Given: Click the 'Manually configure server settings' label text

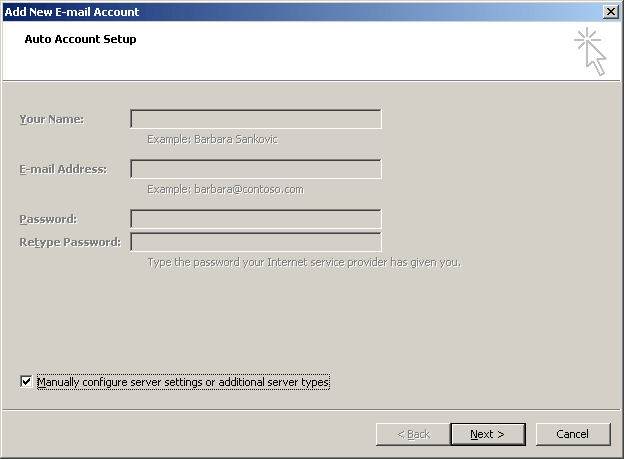Looking at the screenshot, I should click(183, 381).
